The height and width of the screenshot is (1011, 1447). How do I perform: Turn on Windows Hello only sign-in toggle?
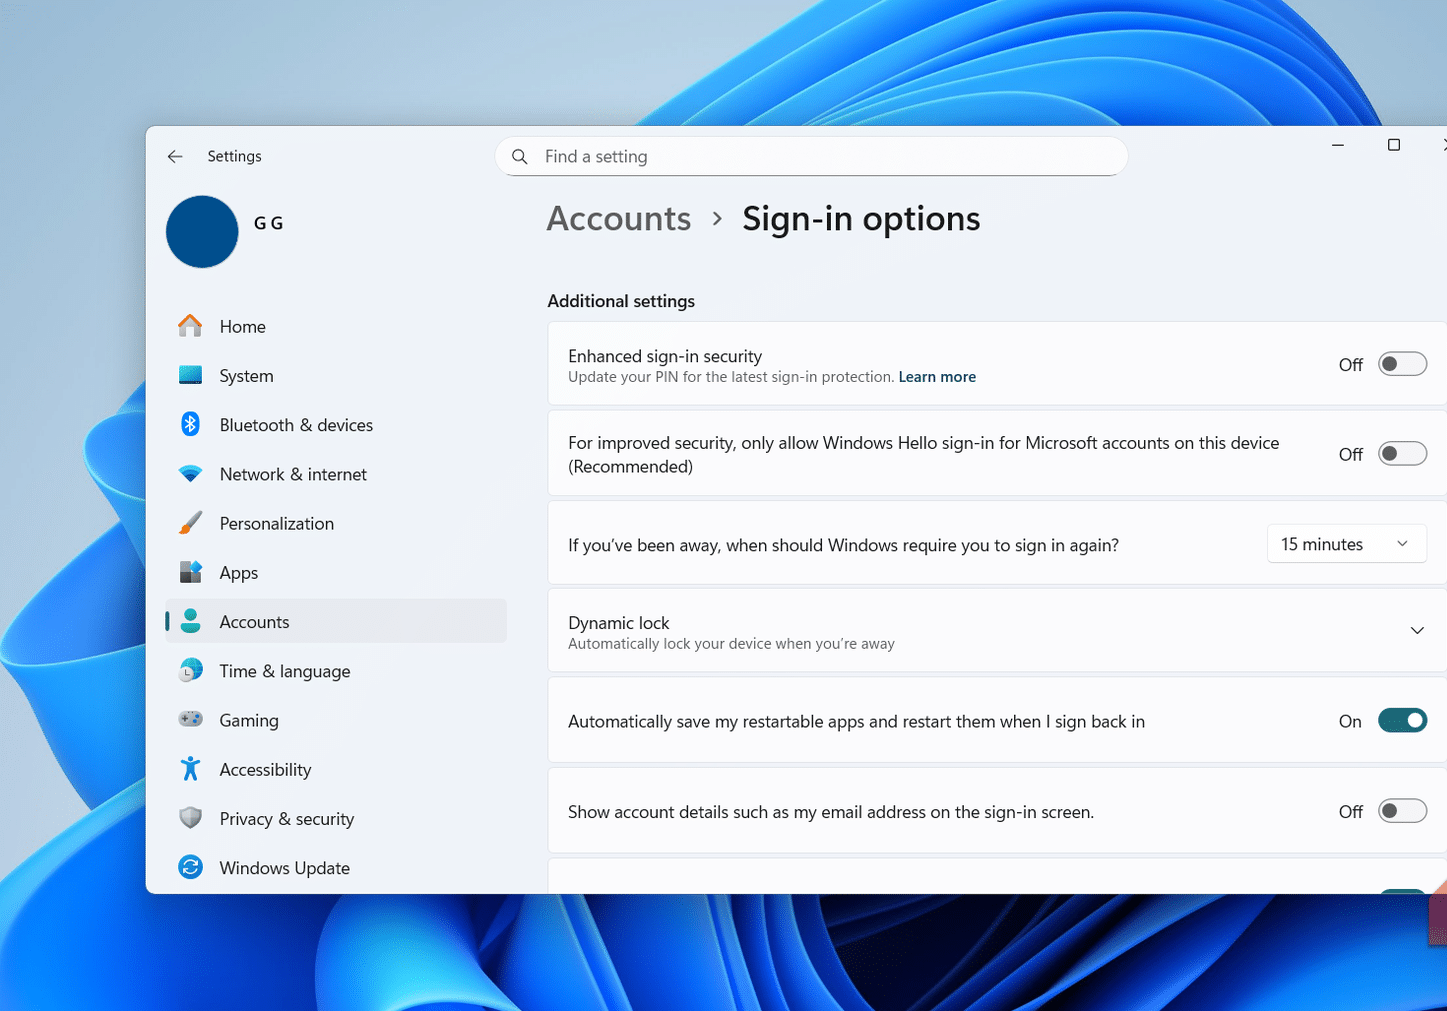pos(1402,454)
